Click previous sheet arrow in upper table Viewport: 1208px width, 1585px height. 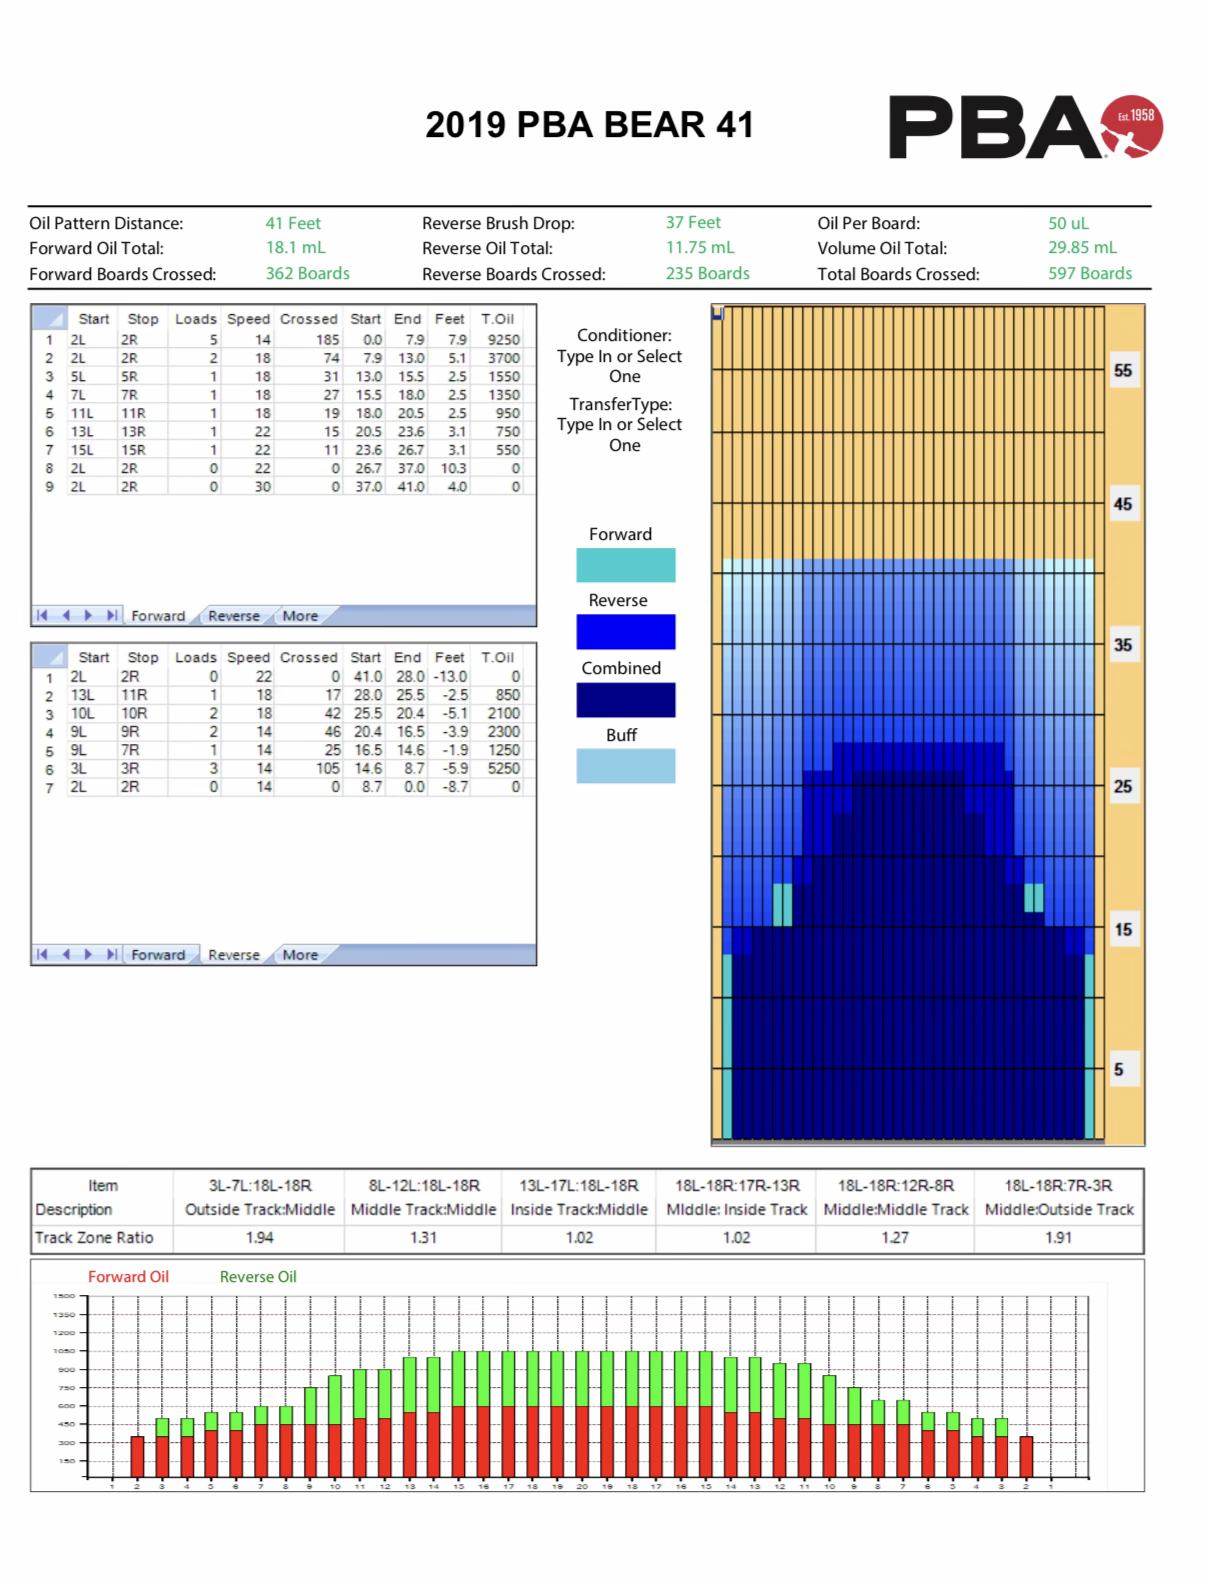[66, 616]
